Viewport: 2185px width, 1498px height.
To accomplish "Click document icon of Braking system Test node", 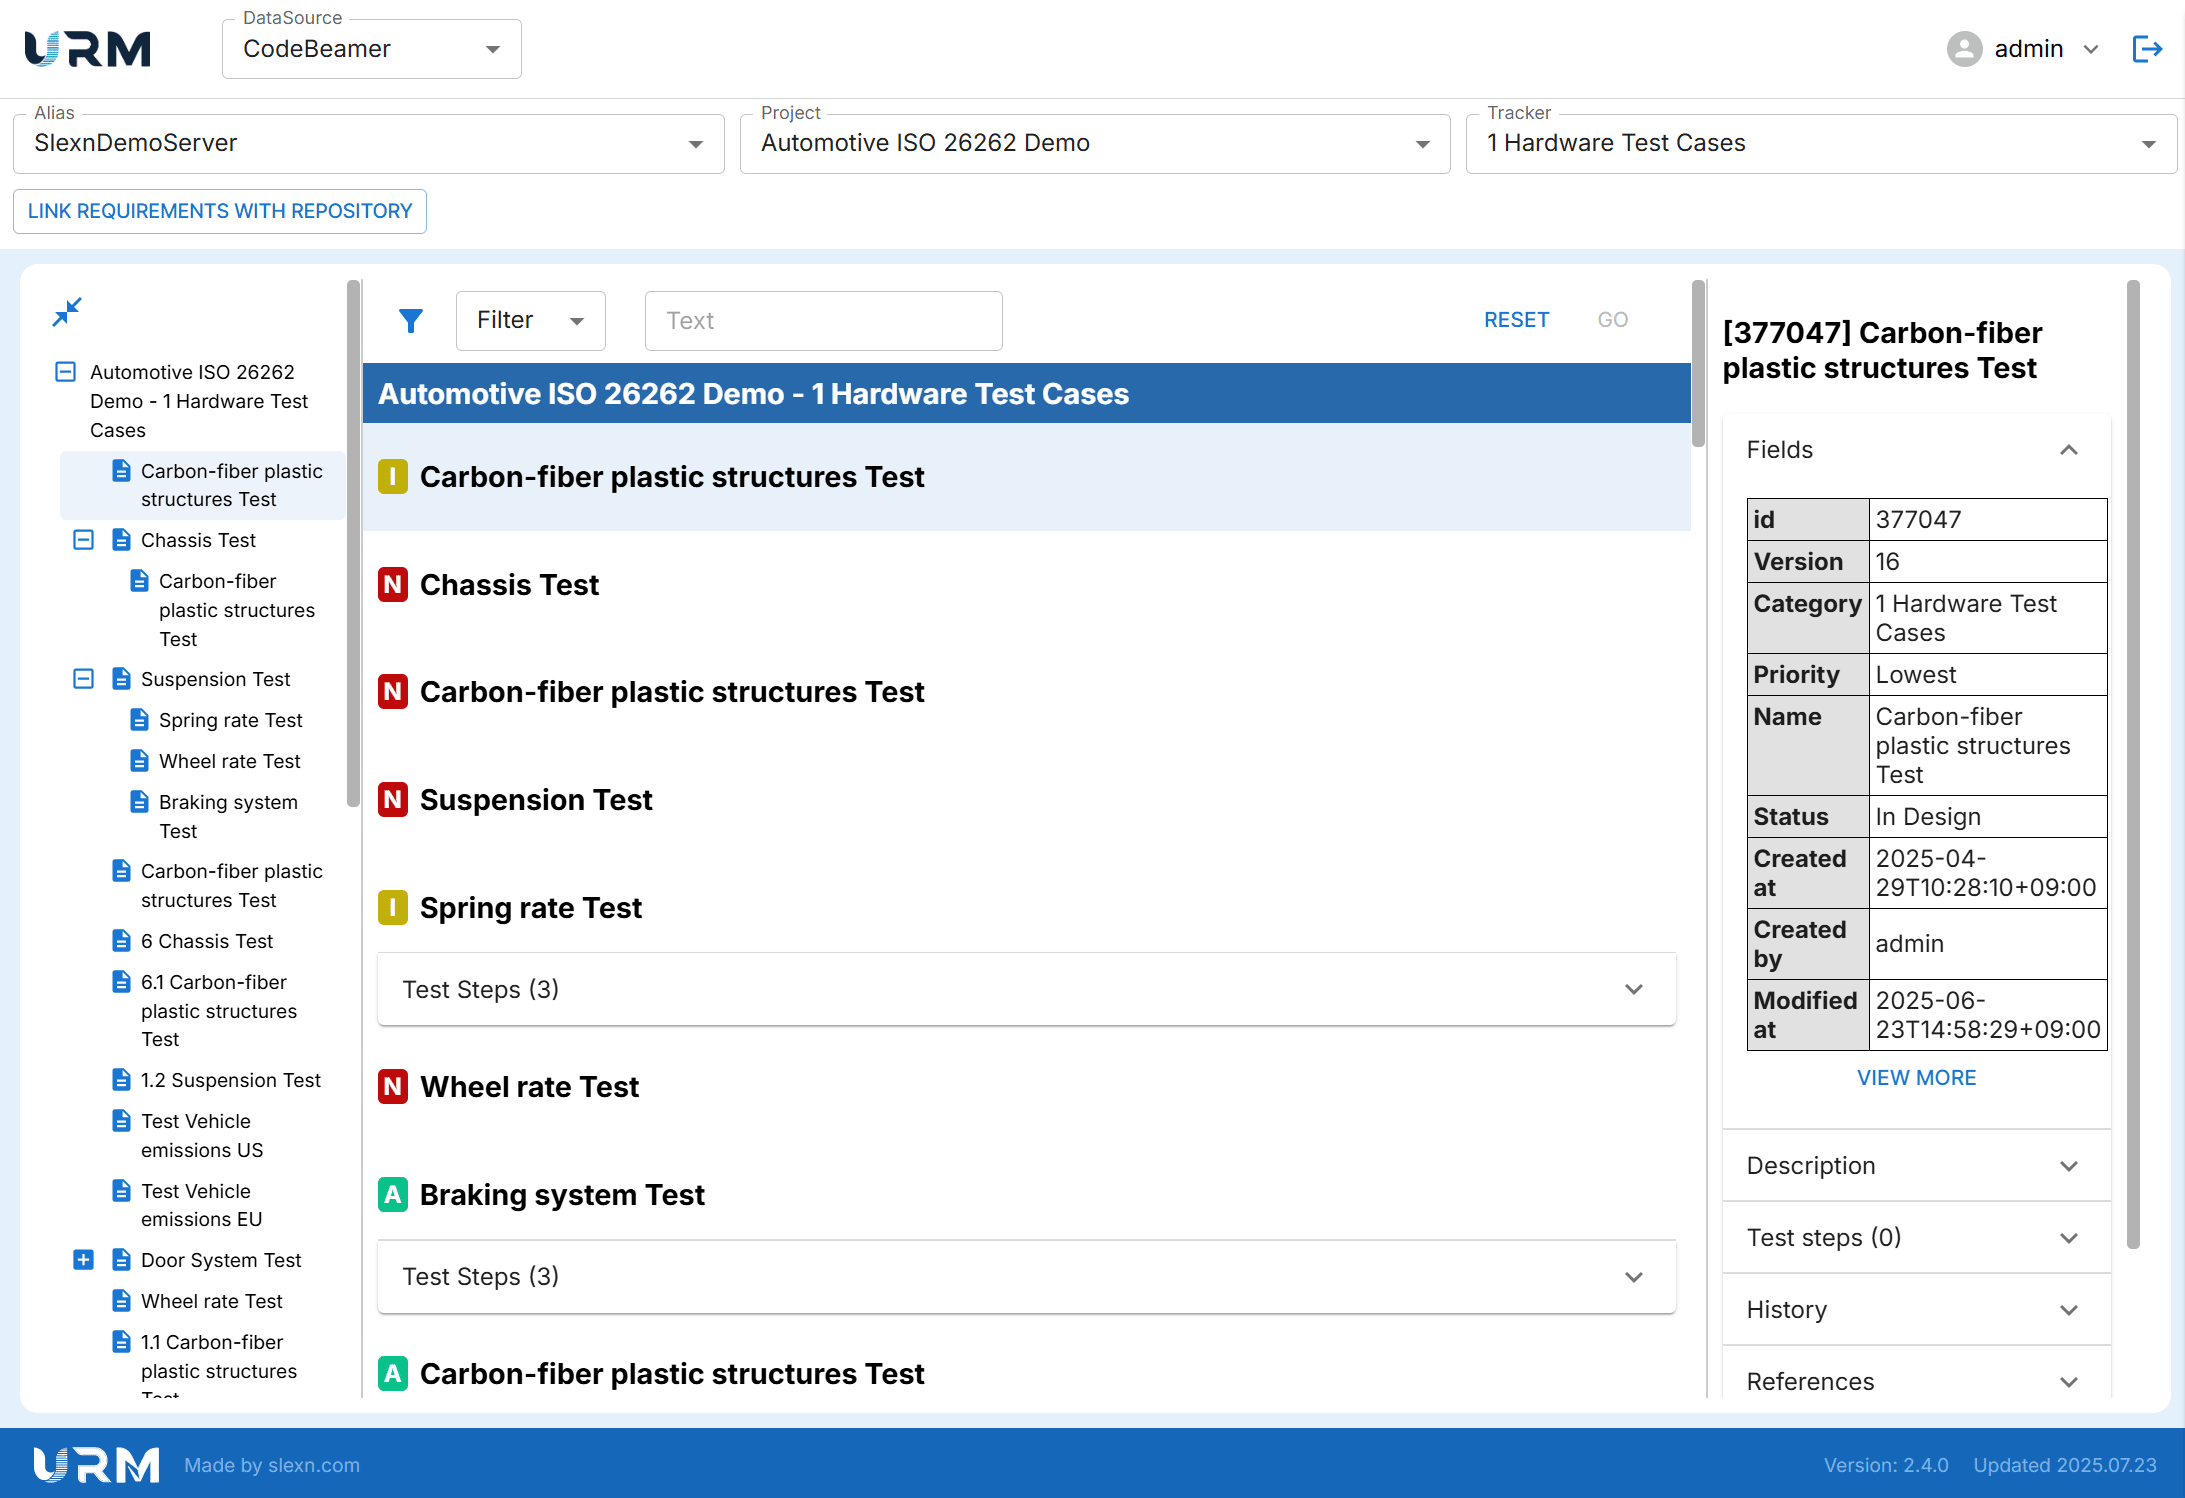I will point(140,802).
